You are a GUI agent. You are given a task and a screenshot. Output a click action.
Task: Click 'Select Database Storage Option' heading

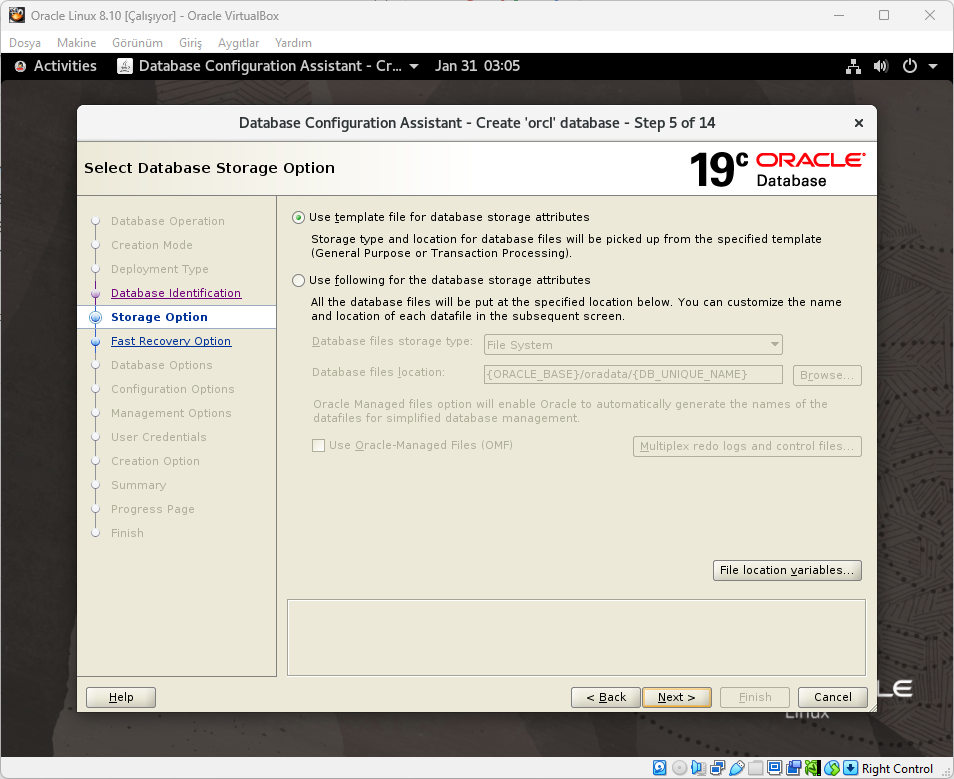209,168
